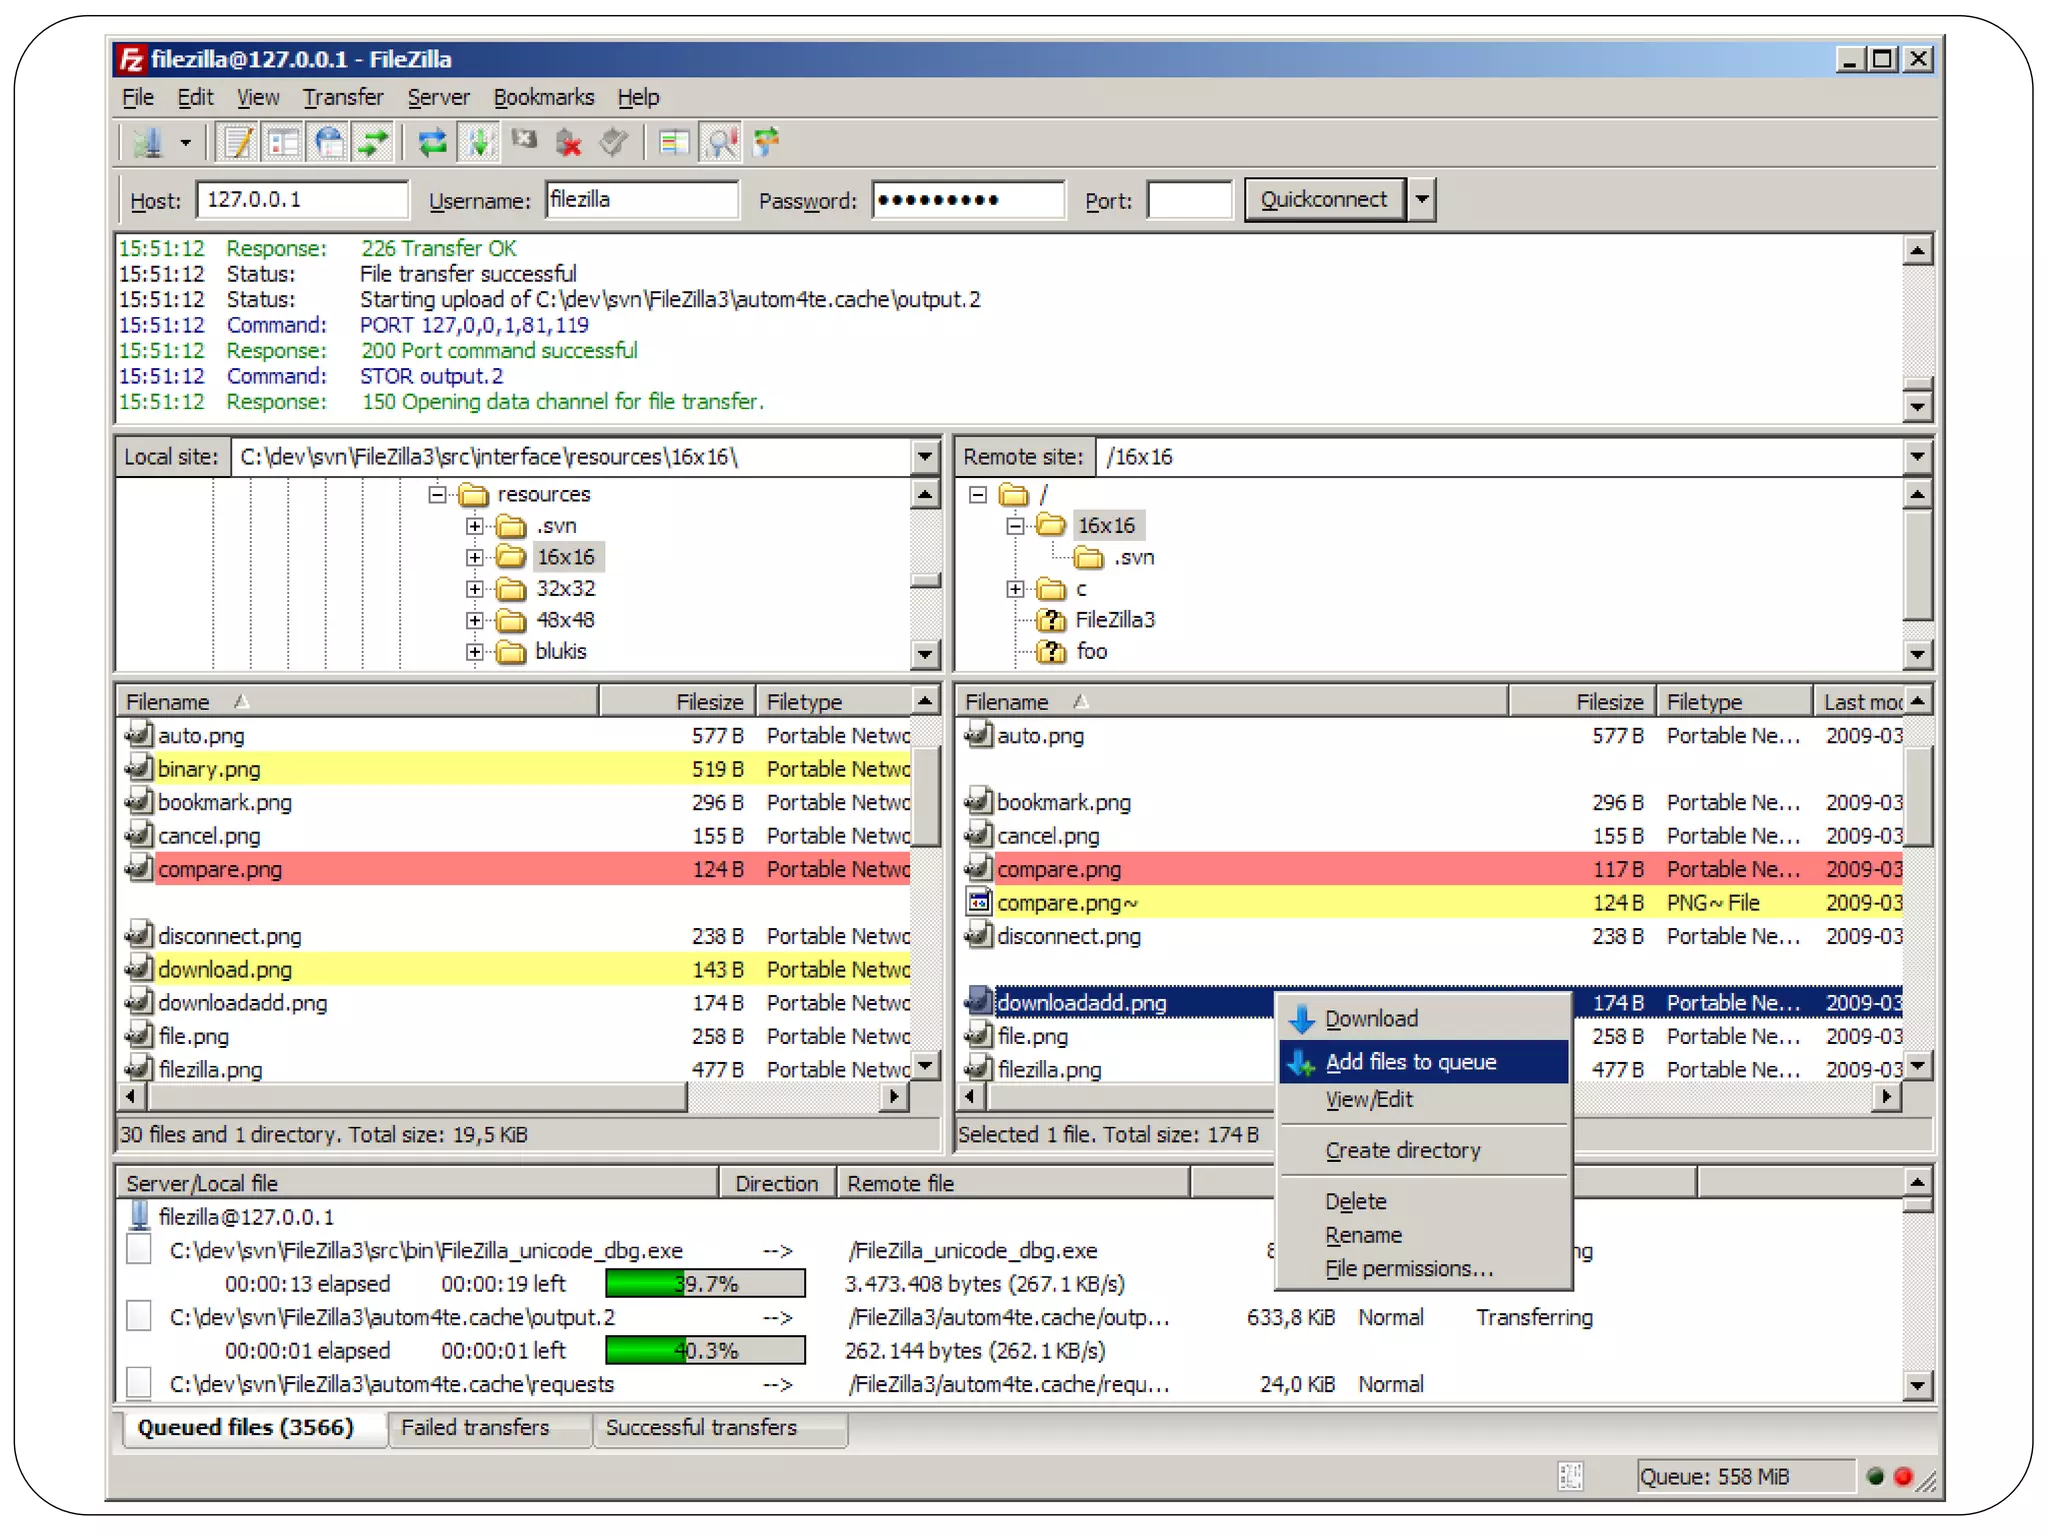Open the Site Manager icon
This screenshot has width=2048, height=1536.
[148, 143]
